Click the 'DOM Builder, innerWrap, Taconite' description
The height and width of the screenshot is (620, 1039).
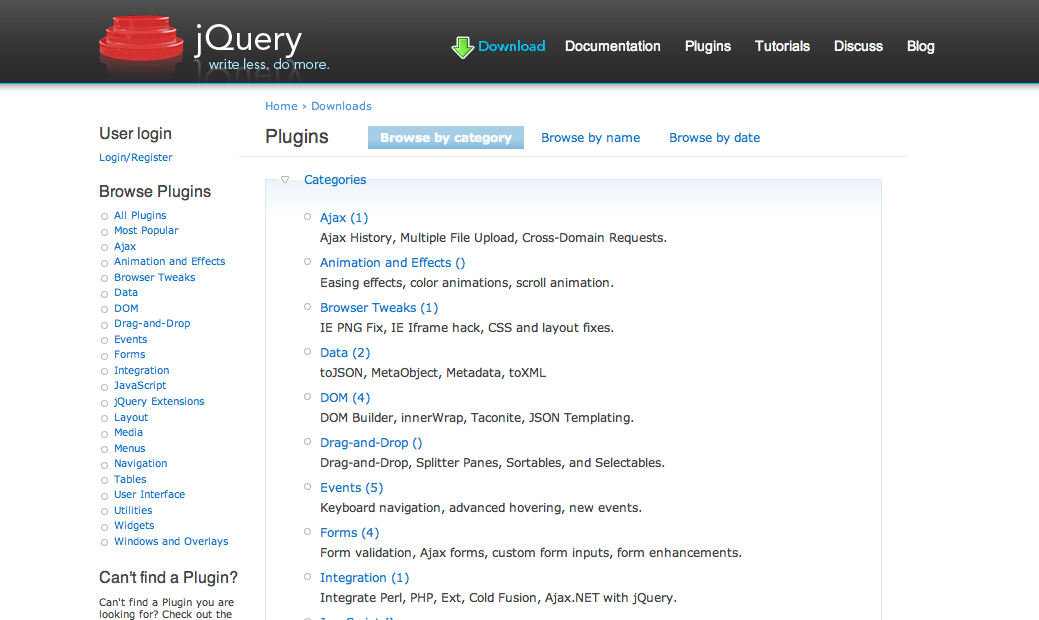(477, 418)
